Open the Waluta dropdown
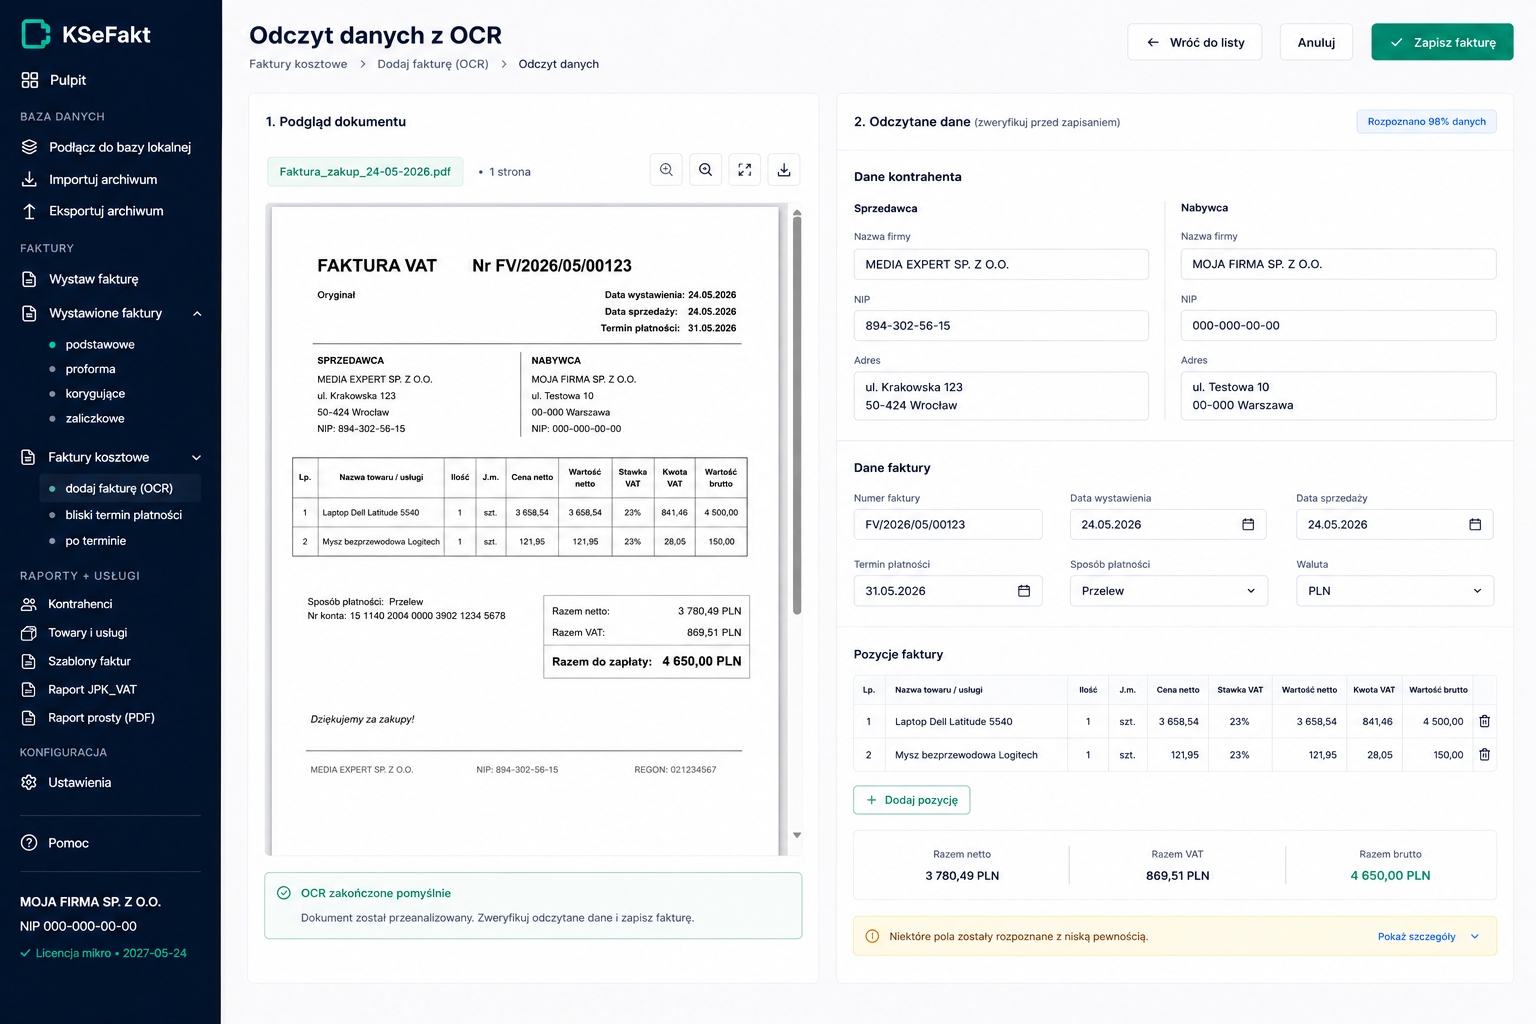The height and width of the screenshot is (1024, 1536). (1395, 591)
